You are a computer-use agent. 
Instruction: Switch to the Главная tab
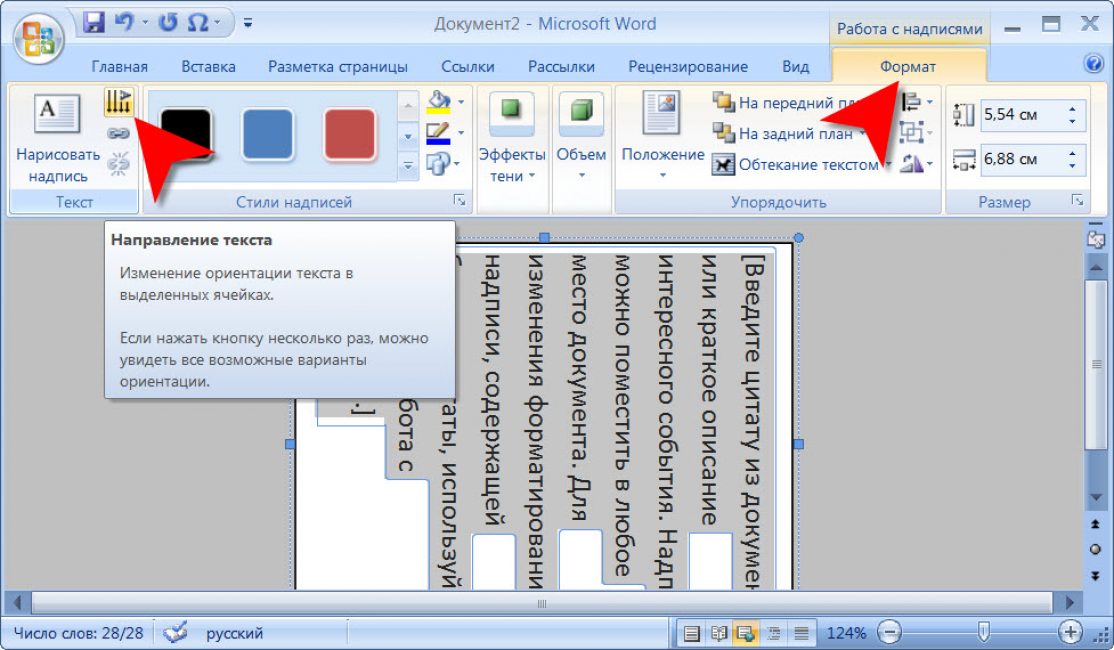(119, 67)
